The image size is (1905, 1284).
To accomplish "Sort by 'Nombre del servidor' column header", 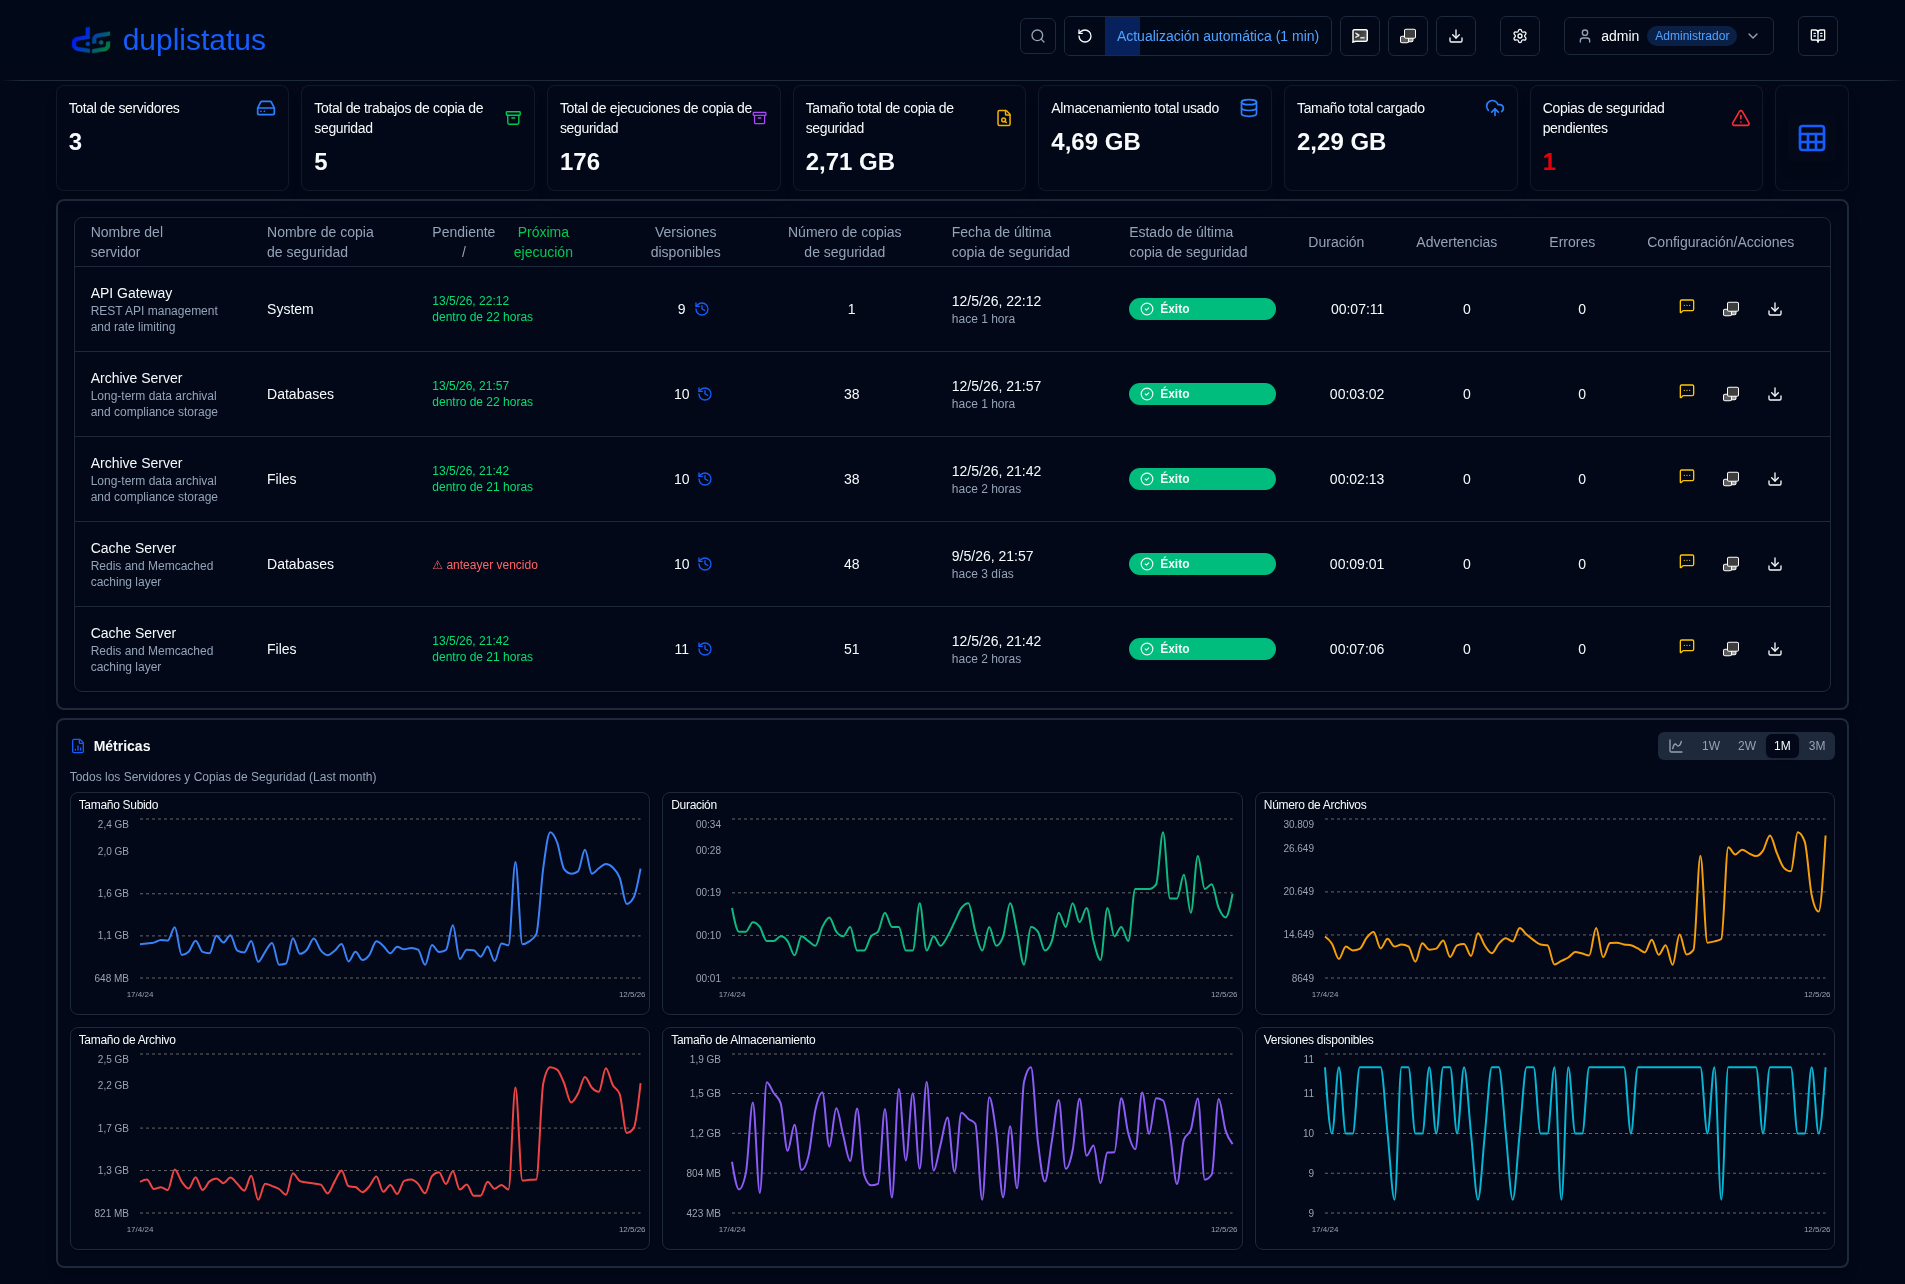I will click(x=126, y=242).
